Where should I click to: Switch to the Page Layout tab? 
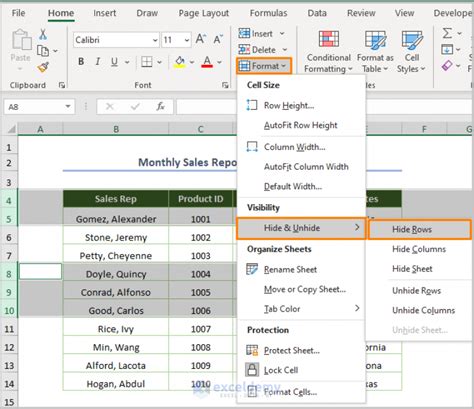click(204, 13)
